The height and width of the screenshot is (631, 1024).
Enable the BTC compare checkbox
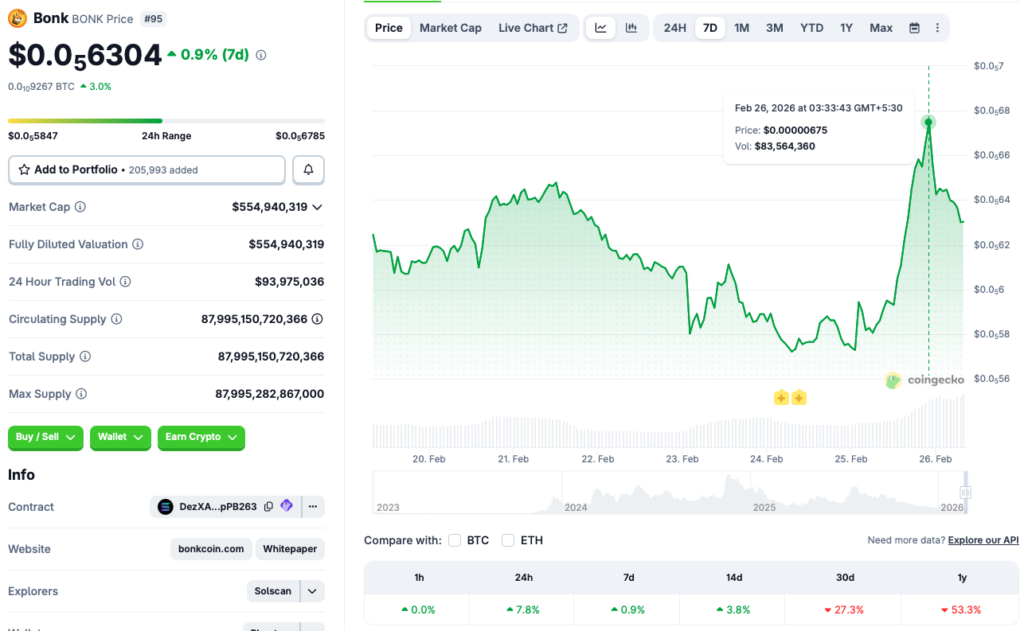pyautogui.click(x=455, y=540)
